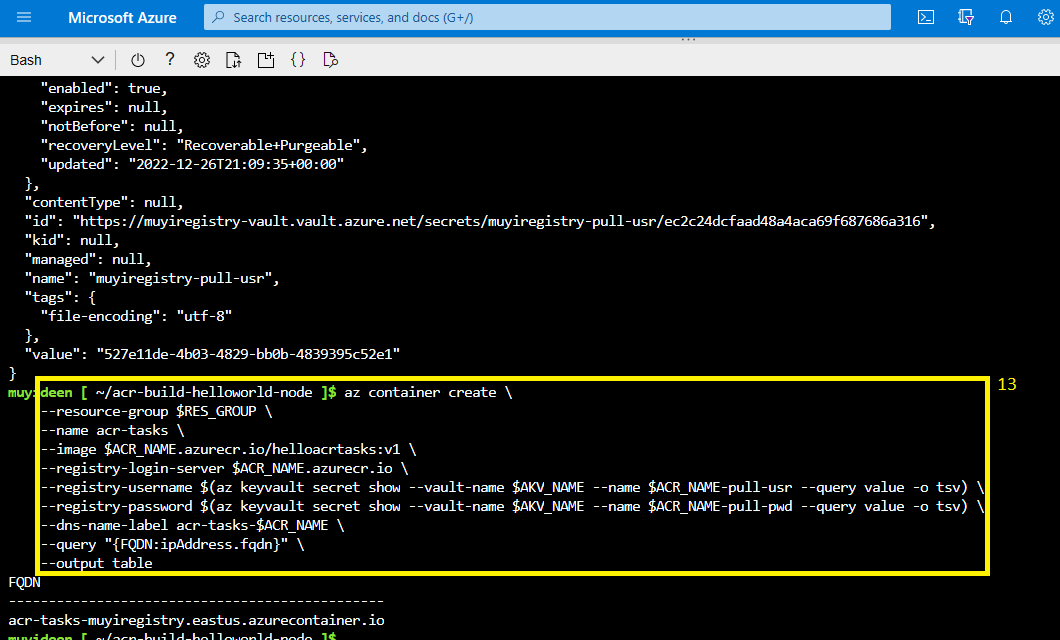Click the --name acr-tasks line

pos(112,430)
